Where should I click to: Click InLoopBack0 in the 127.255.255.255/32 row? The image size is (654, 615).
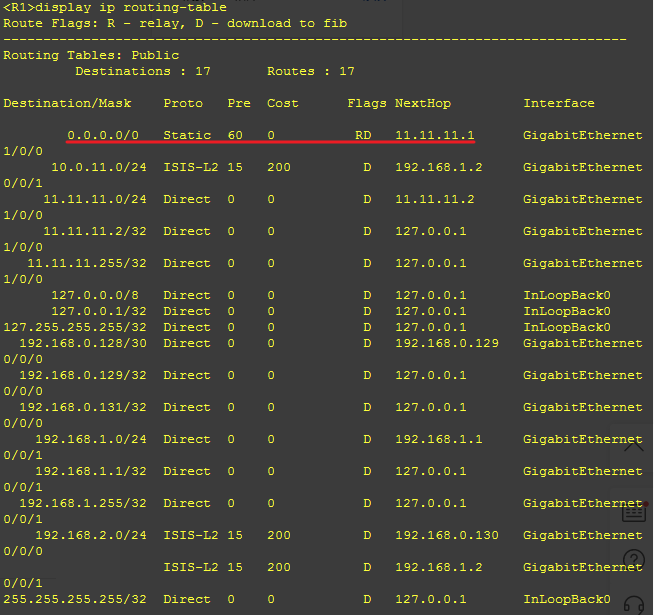pos(567,327)
